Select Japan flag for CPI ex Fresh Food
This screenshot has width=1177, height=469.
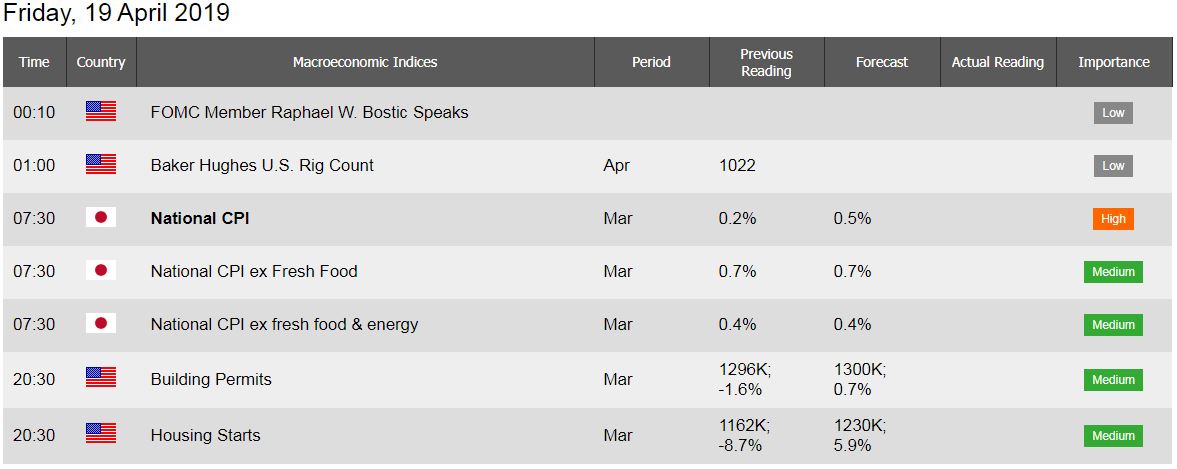point(101,271)
